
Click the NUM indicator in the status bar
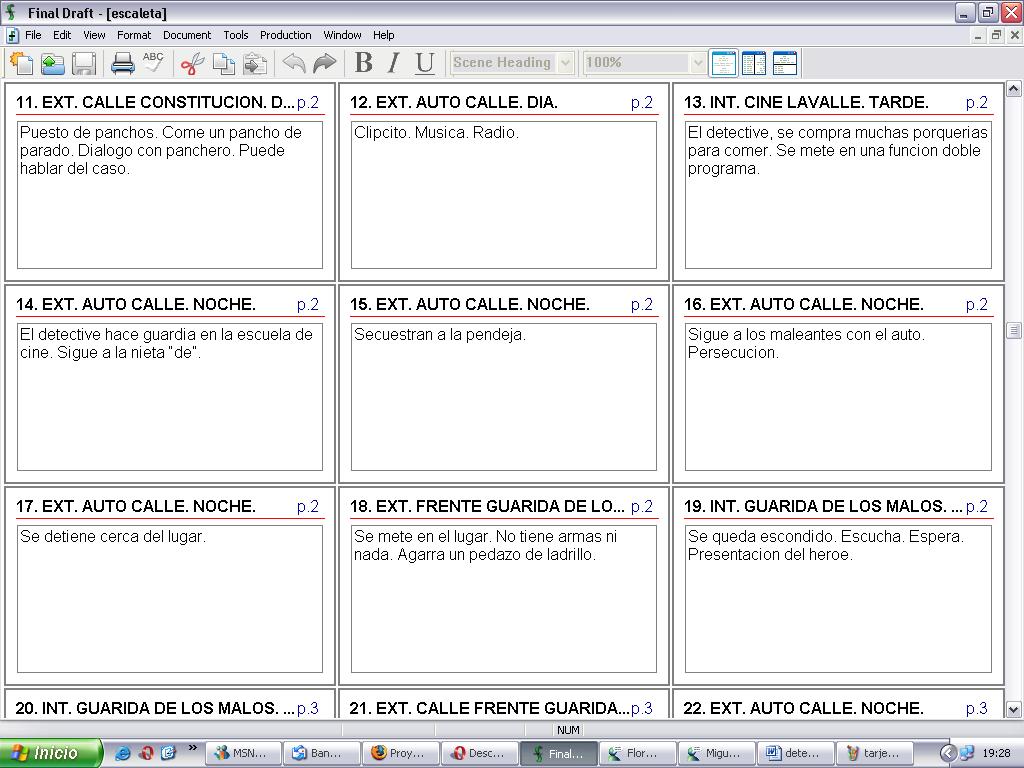(x=568, y=730)
